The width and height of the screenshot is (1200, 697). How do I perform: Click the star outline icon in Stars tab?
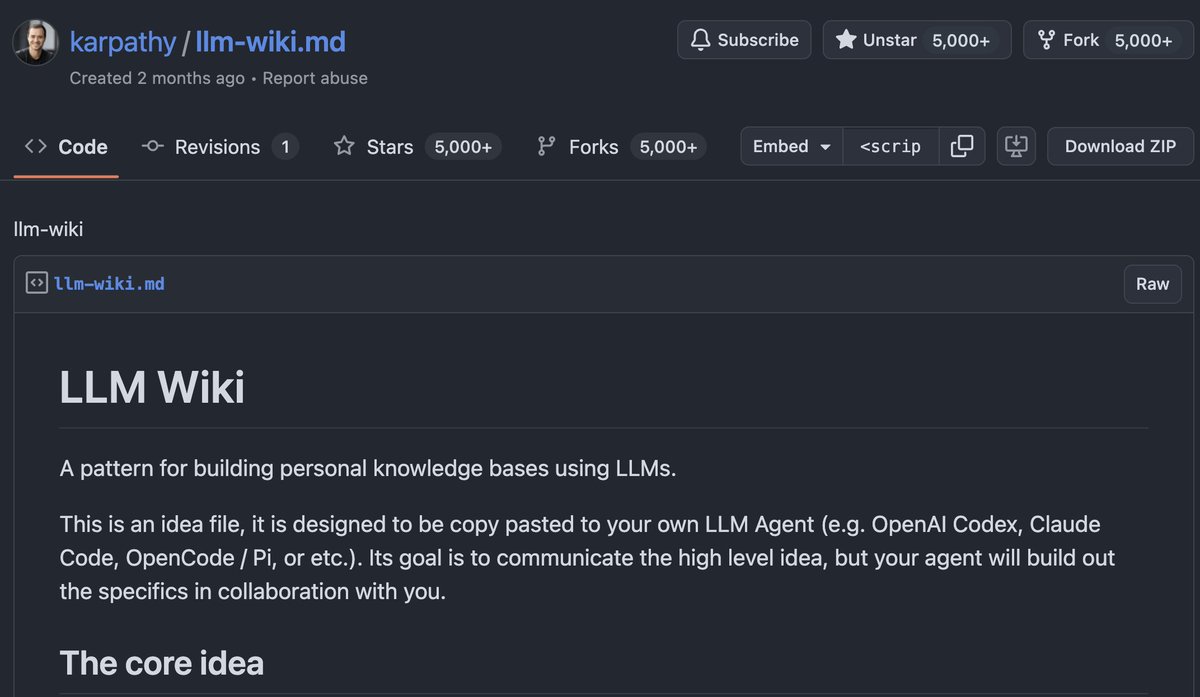tap(344, 146)
